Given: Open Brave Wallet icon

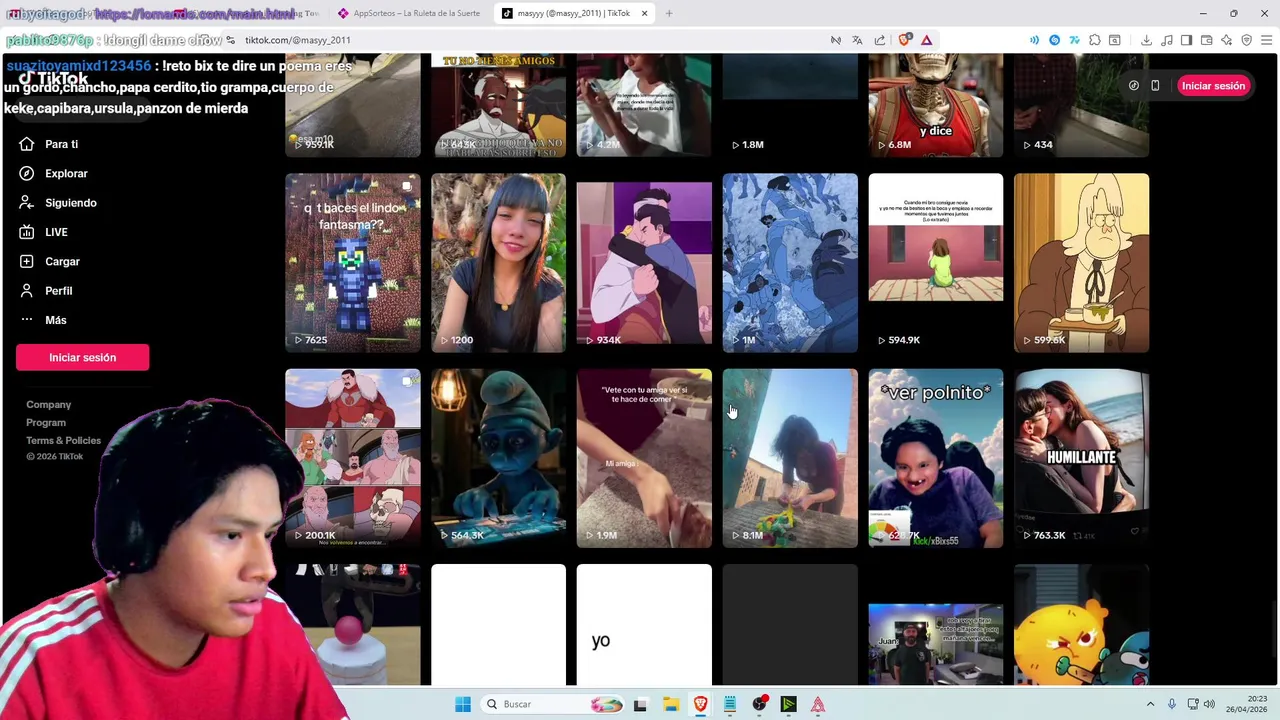Looking at the screenshot, I should pos(1206,40).
